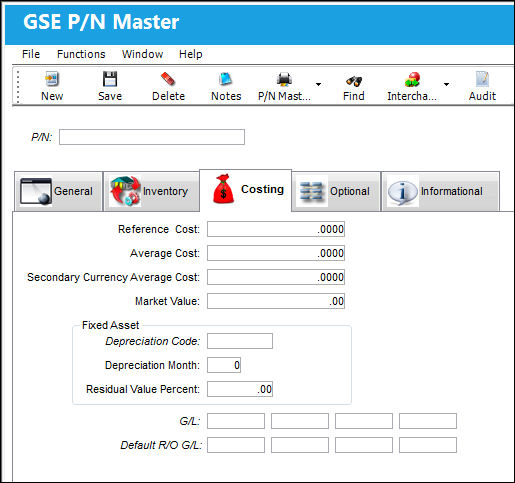Click the Average Cost field
Screen dimensions: 515x483
pyautogui.click(x=276, y=253)
